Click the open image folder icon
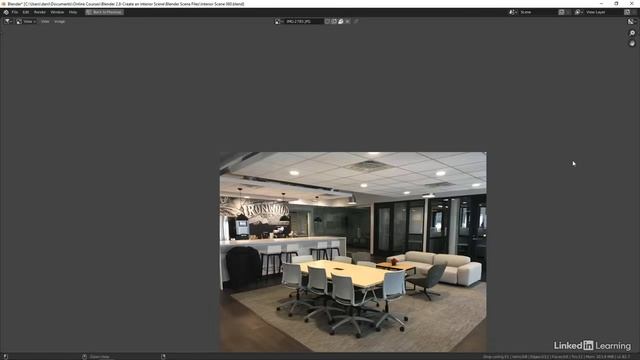640x360 pixels. [x=341, y=21]
